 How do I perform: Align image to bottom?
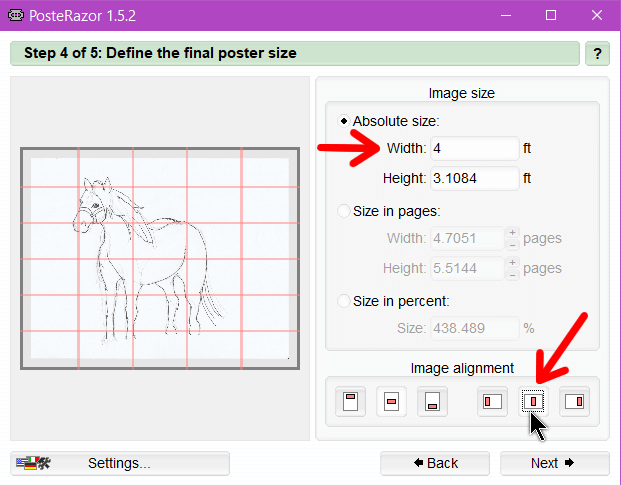pos(432,402)
